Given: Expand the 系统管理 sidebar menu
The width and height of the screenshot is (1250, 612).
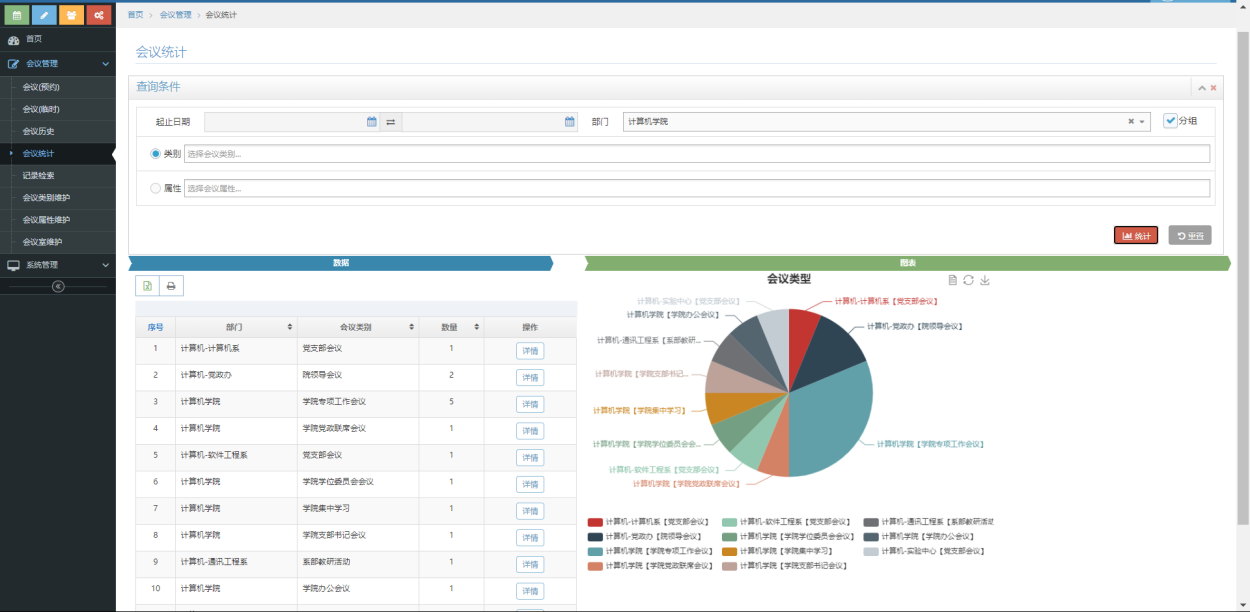Looking at the screenshot, I should coord(58,265).
